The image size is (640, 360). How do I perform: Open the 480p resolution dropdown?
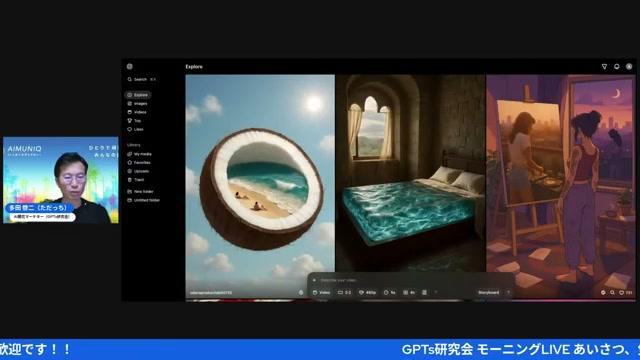coord(367,293)
